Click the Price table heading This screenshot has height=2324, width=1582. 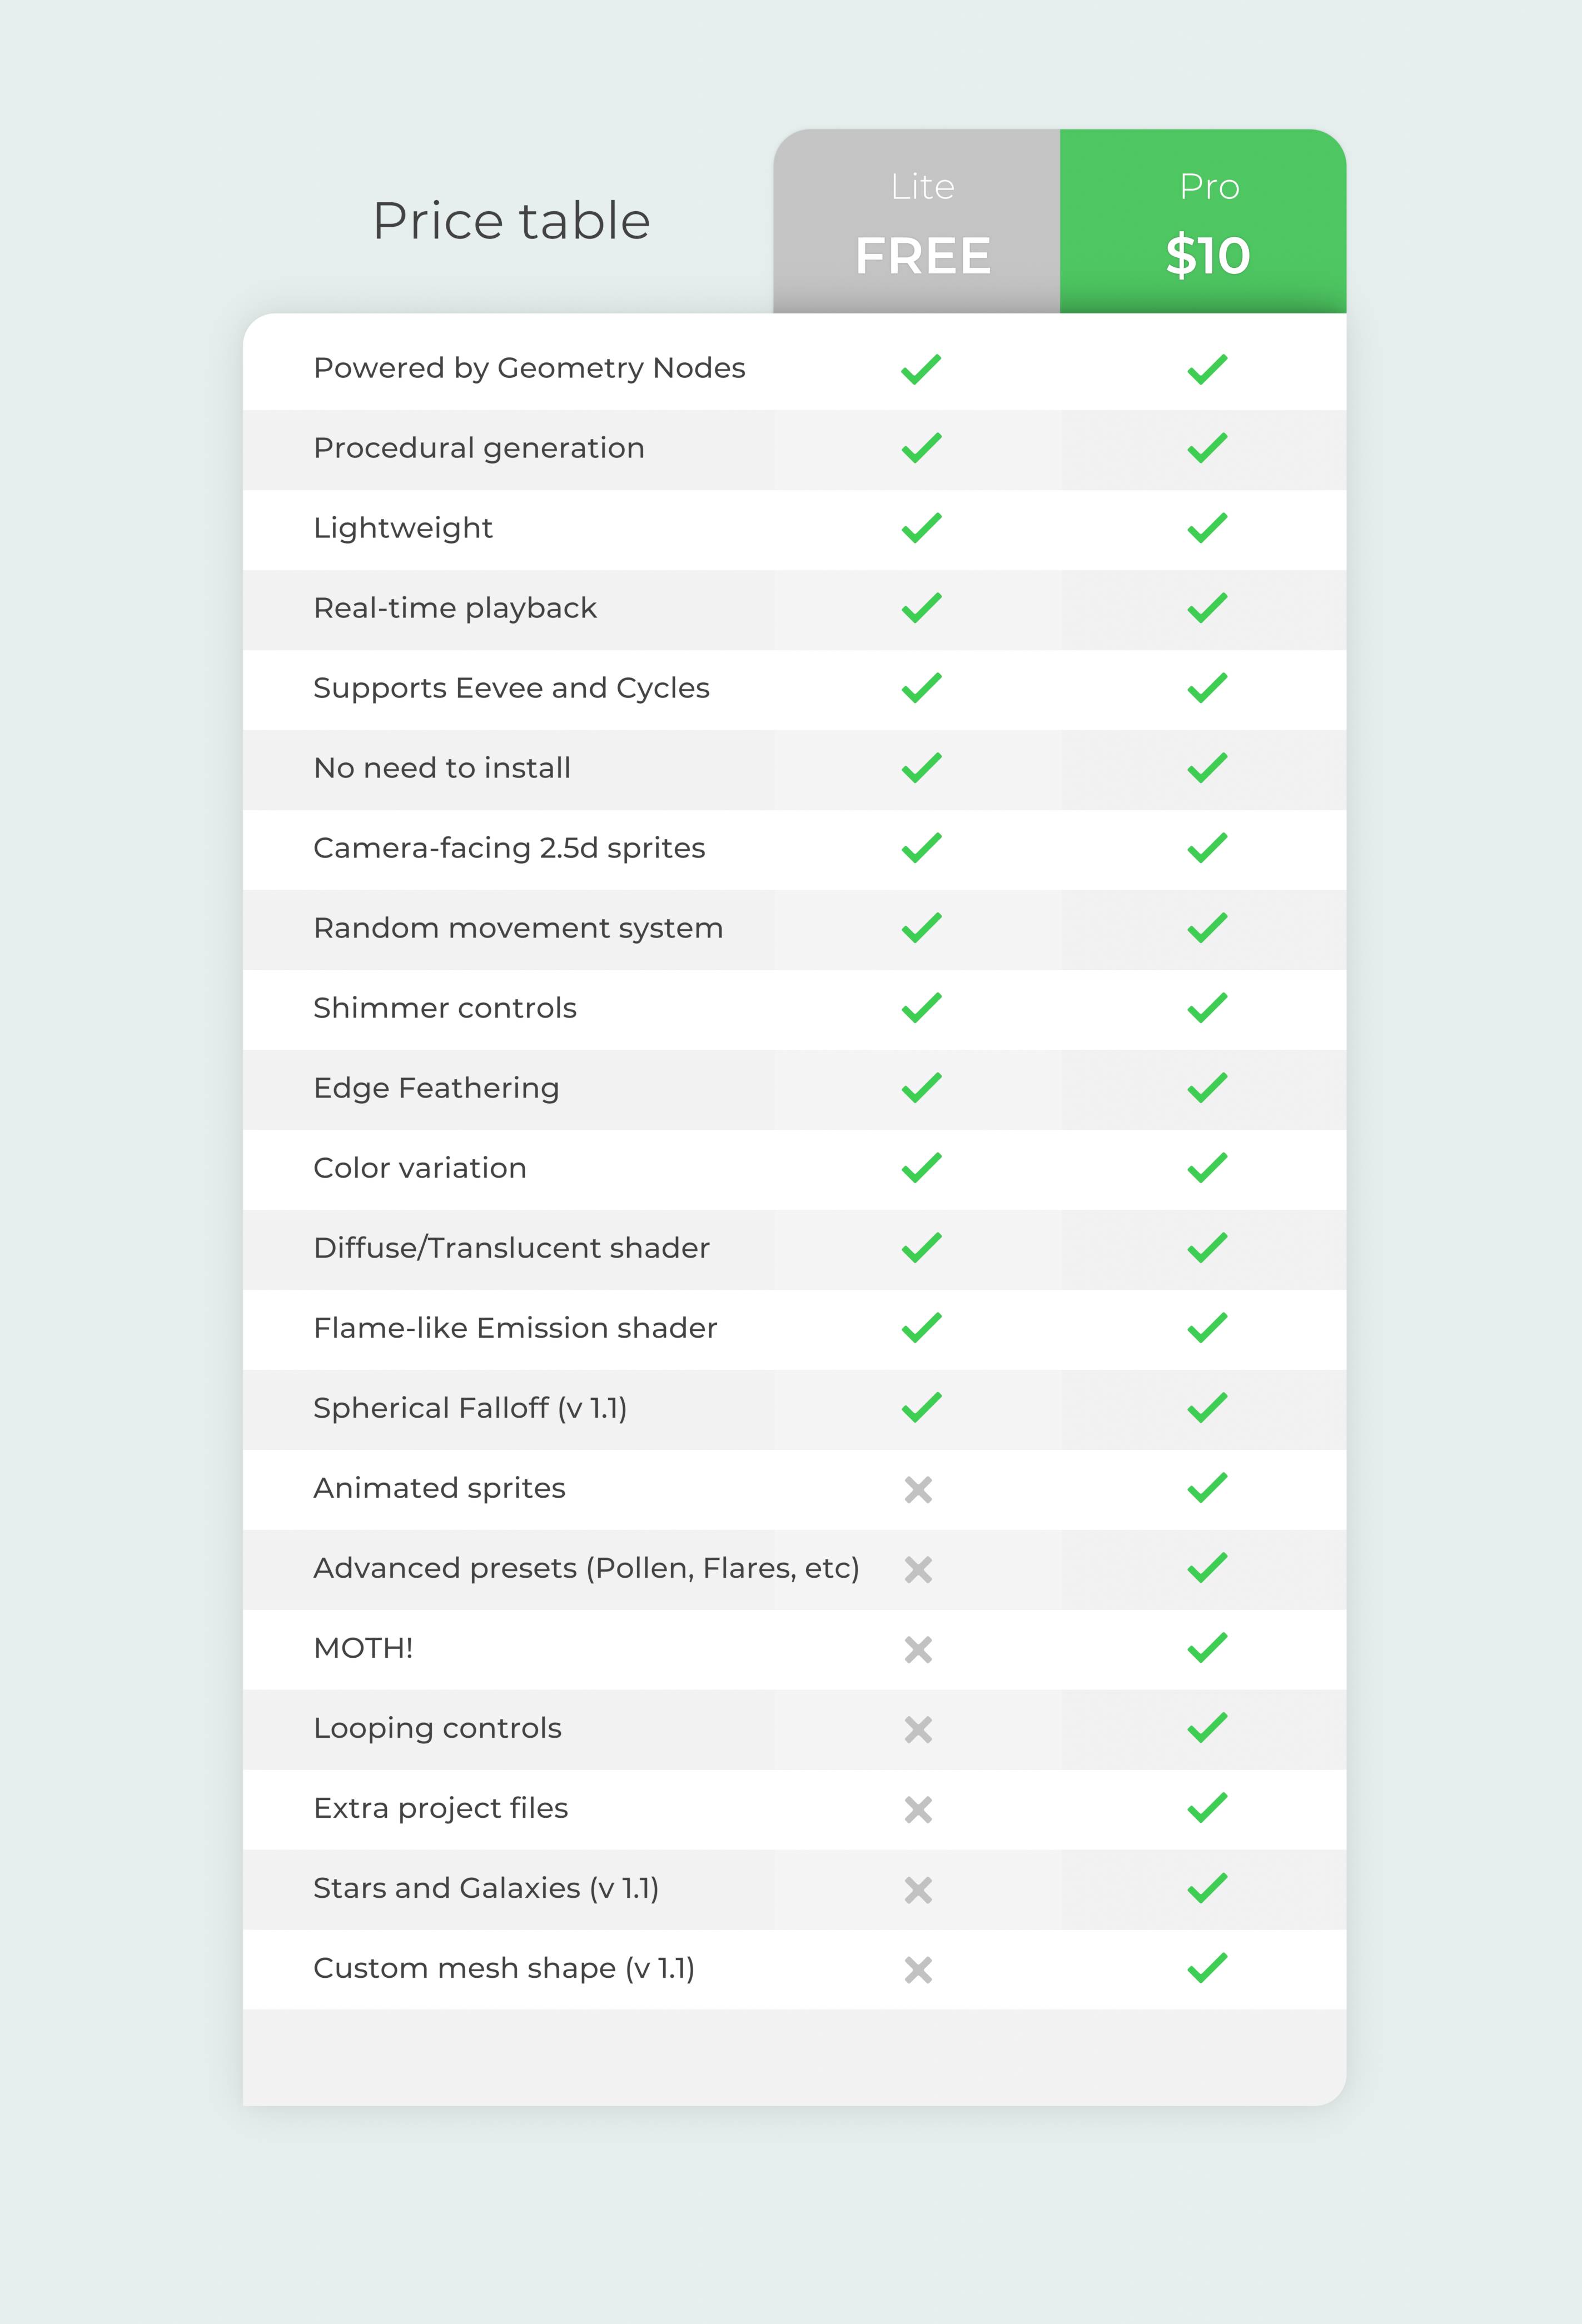[x=511, y=221]
